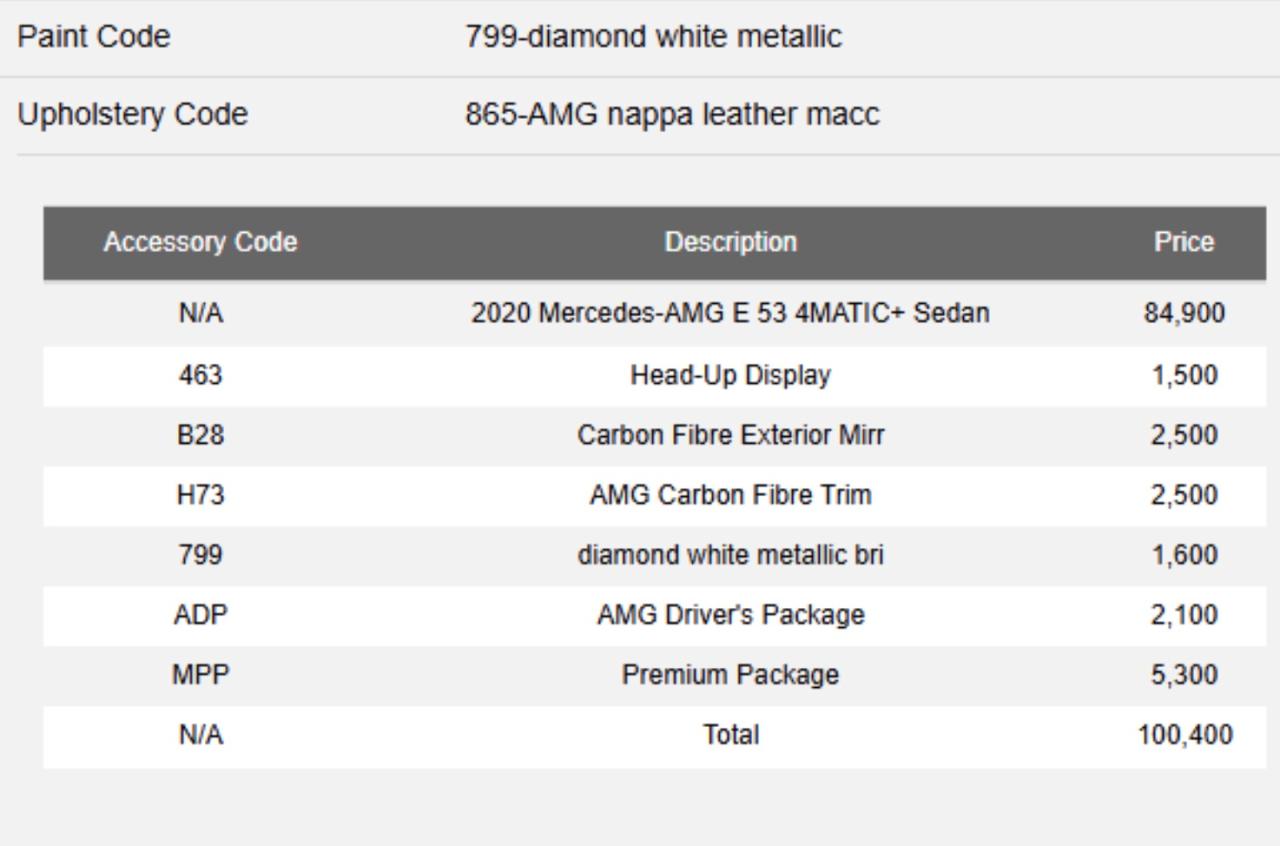Image resolution: width=1280 pixels, height=846 pixels.
Task: Select the Mercedes-AMG E 53 4MATIC+ Sedan description
Action: (730, 314)
